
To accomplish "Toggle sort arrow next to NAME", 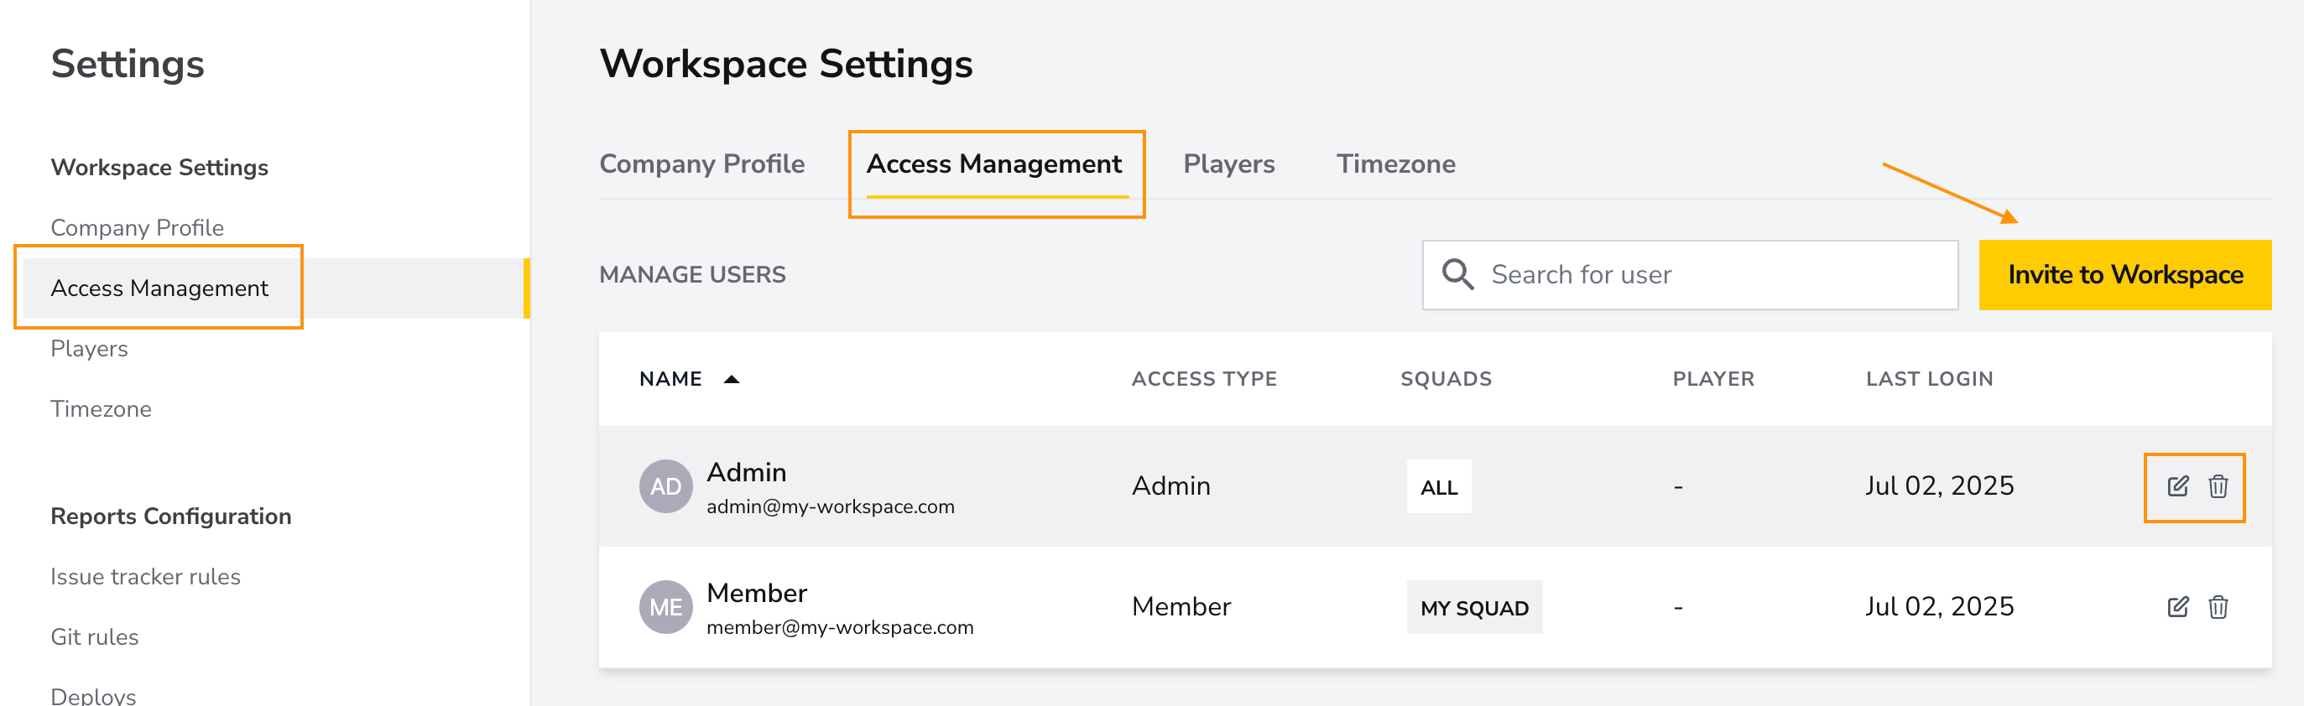I will click(731, 379).
